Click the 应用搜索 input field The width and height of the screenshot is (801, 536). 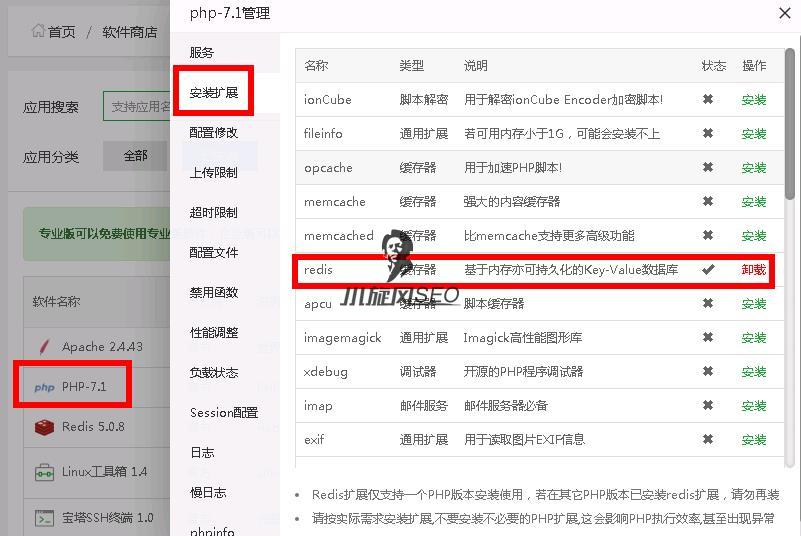click(x=136, y=106)
